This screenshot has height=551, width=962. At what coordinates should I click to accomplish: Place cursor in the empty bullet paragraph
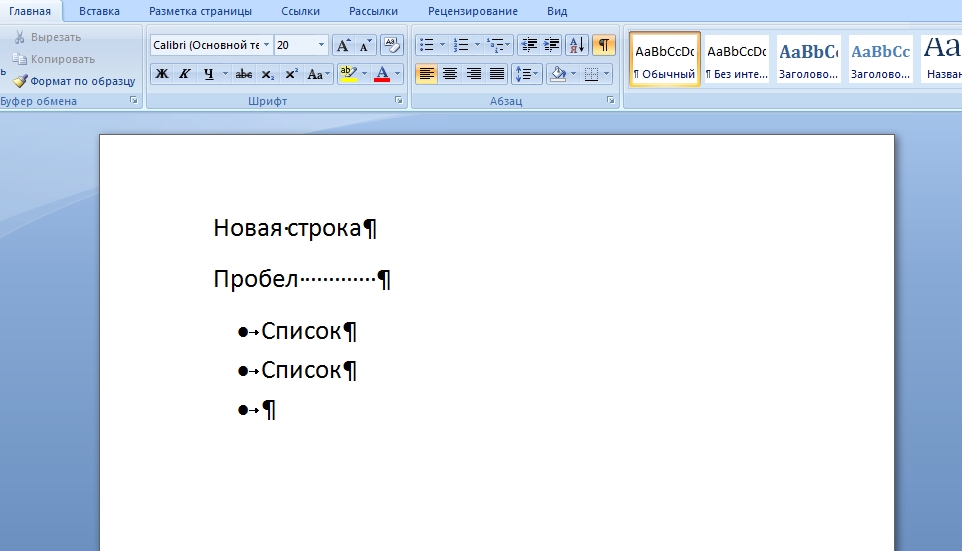click(269, 410)
